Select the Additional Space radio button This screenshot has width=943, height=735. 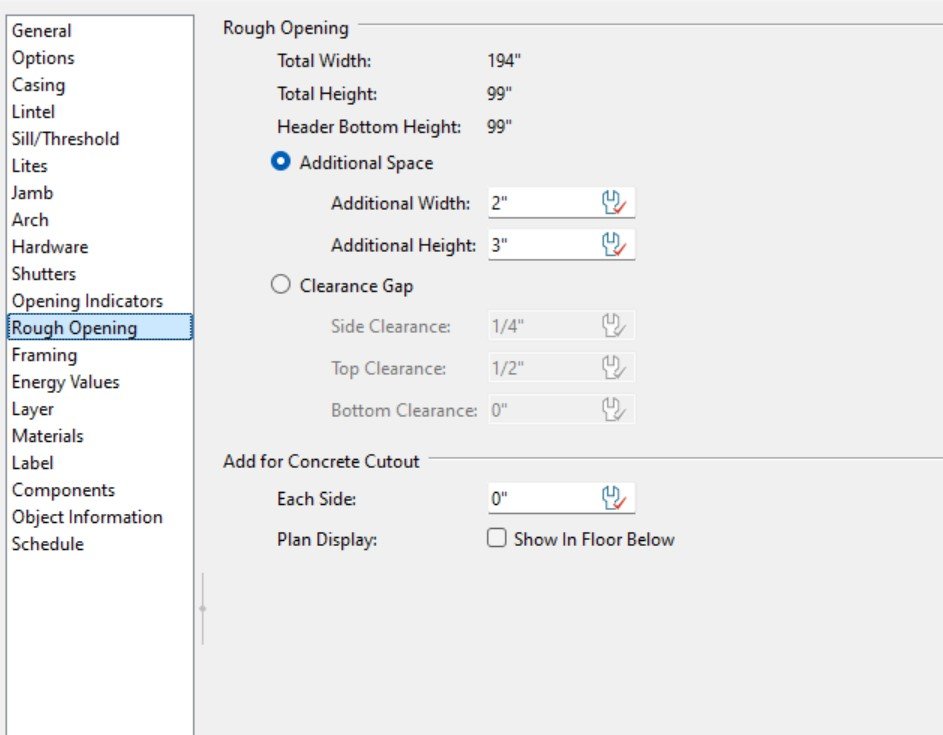click(x=281, y=162)
